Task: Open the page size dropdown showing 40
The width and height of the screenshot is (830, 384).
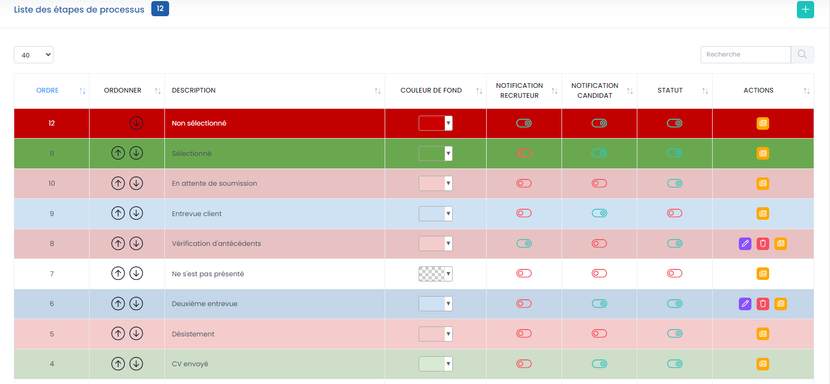Action: point(33,55)
